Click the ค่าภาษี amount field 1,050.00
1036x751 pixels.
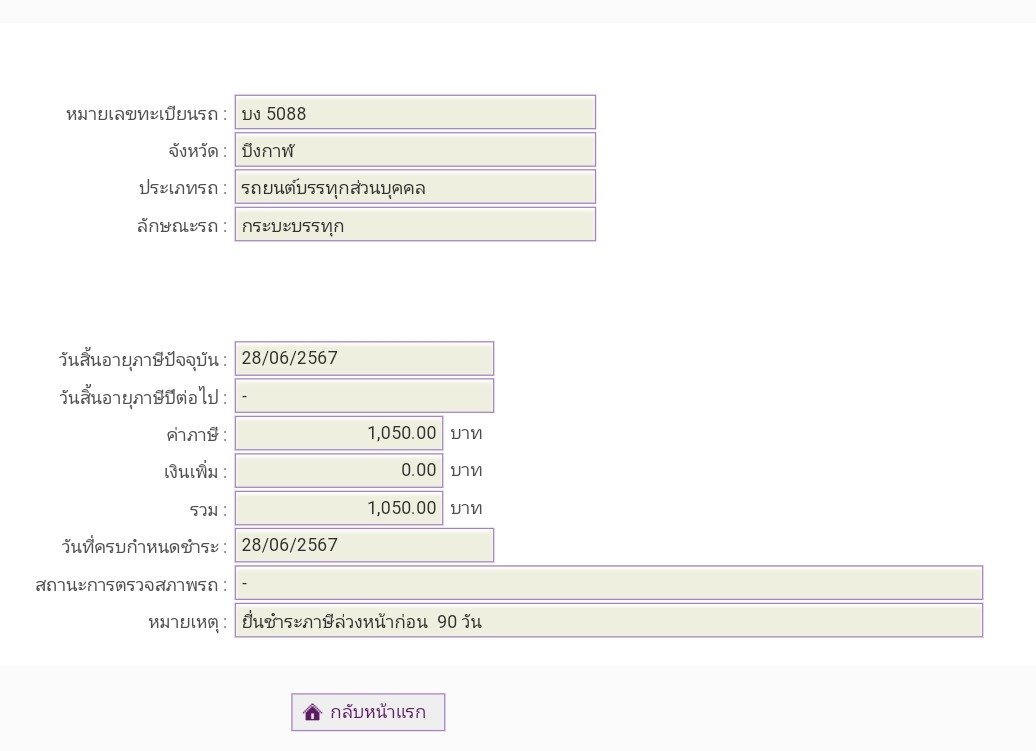point(339,433)
